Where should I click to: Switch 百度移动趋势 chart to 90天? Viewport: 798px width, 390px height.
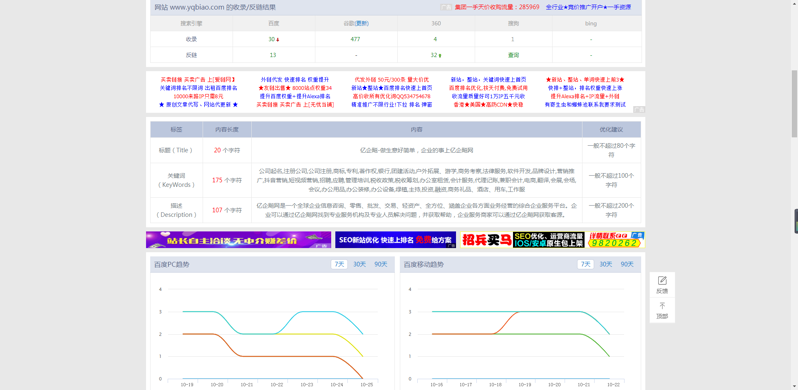pos(627,264)
